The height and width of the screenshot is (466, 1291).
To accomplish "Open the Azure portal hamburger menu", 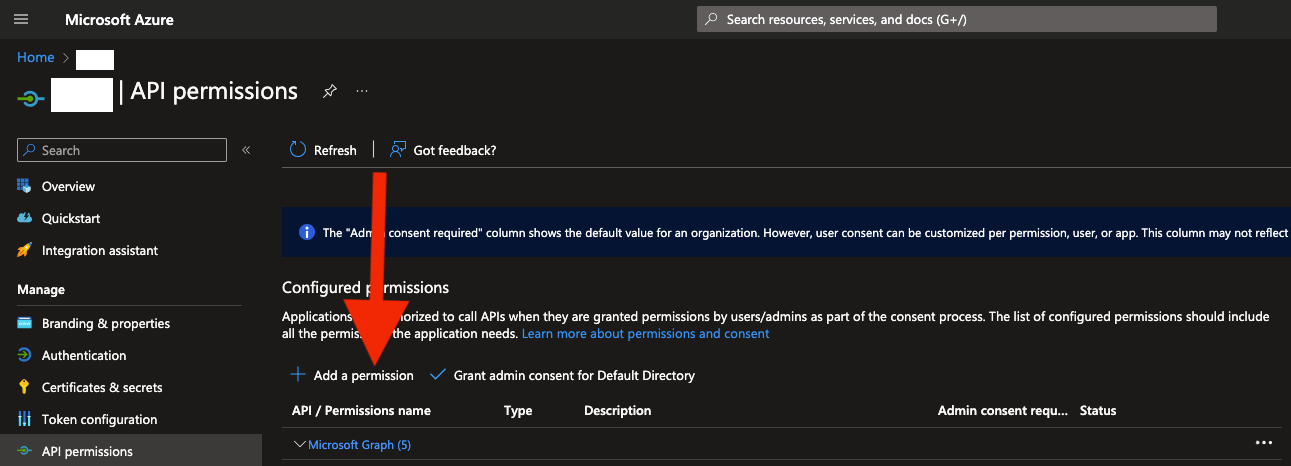I will coord(21,19).
